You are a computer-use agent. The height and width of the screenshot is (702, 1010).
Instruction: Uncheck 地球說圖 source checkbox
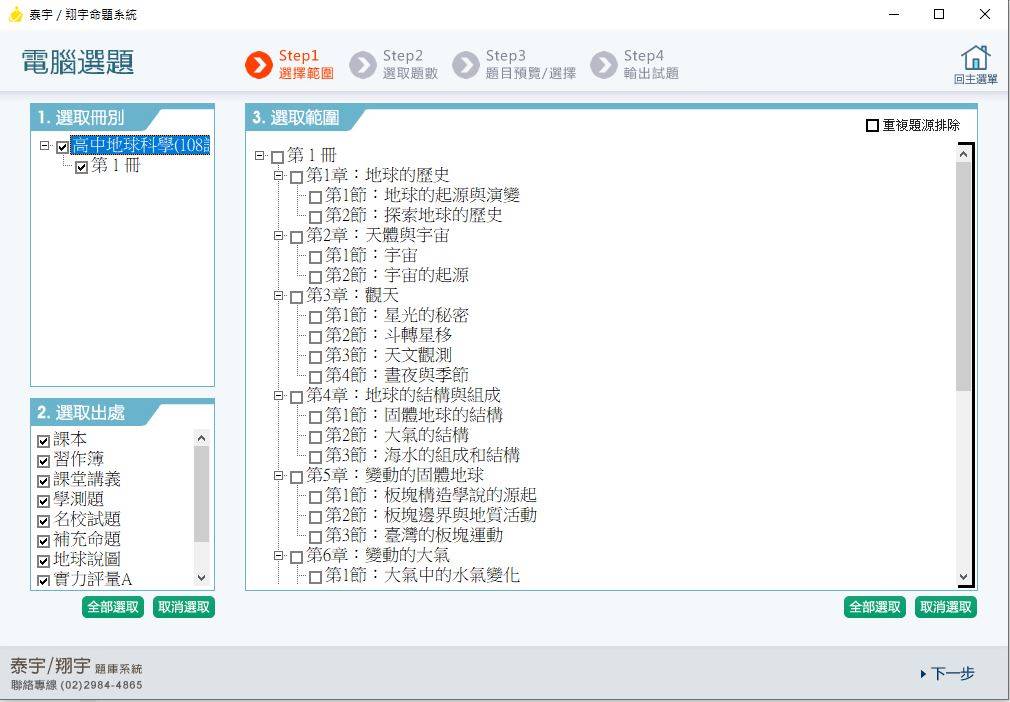pyautogui.click(x=44, y=561)
